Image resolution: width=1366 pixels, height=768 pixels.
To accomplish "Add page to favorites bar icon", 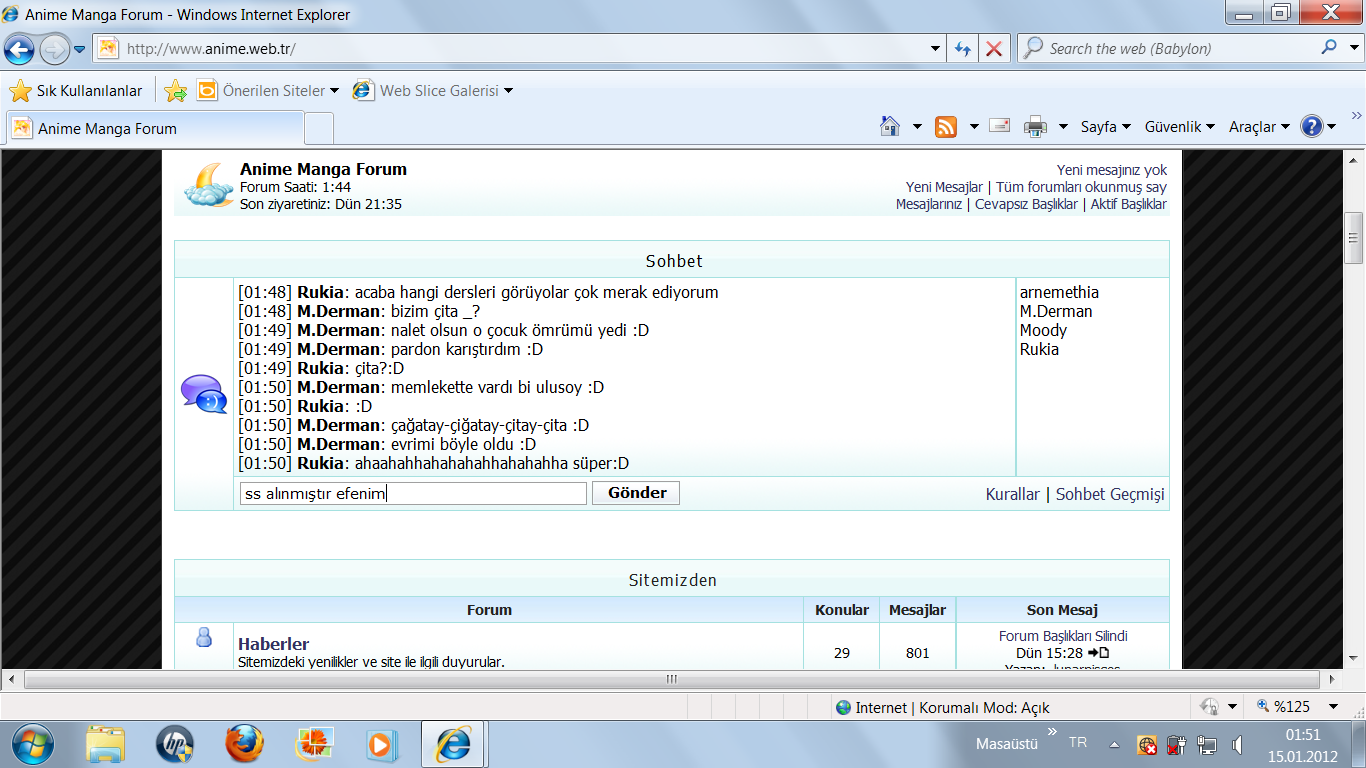I will coord(175,91).
